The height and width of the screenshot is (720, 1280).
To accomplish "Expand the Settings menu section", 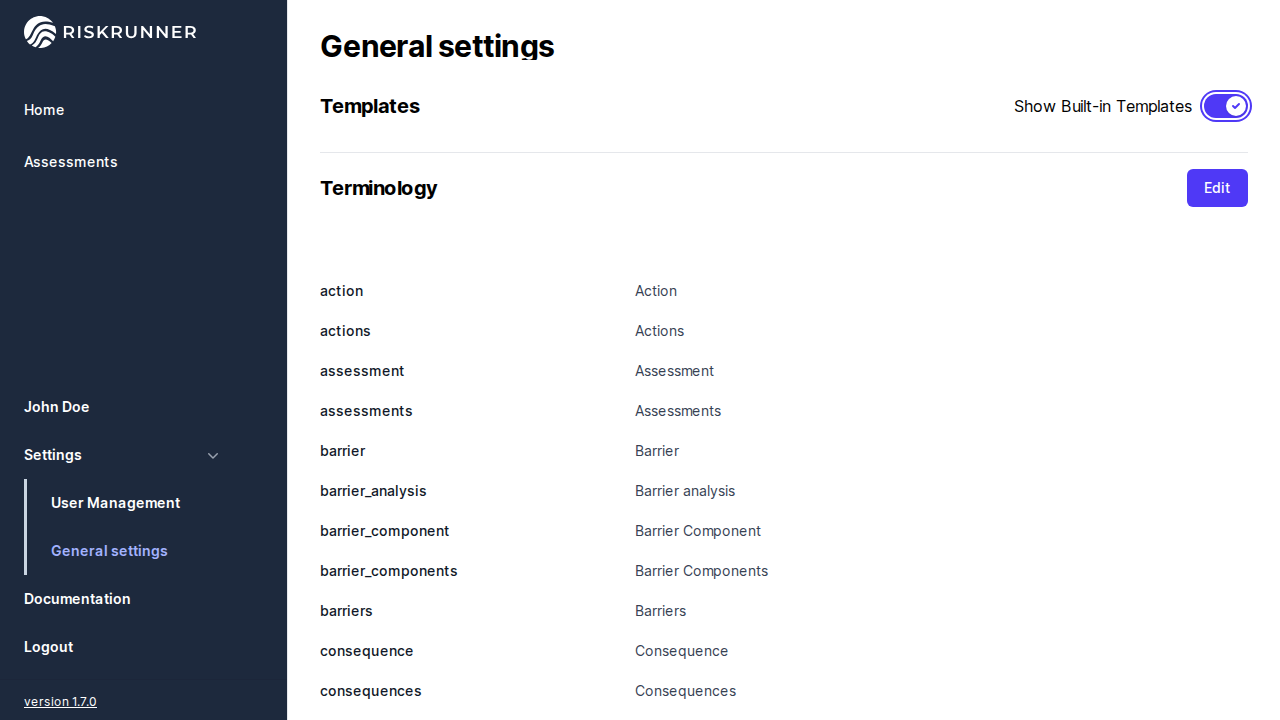I will pyautogui.click(x=53, y=455).
